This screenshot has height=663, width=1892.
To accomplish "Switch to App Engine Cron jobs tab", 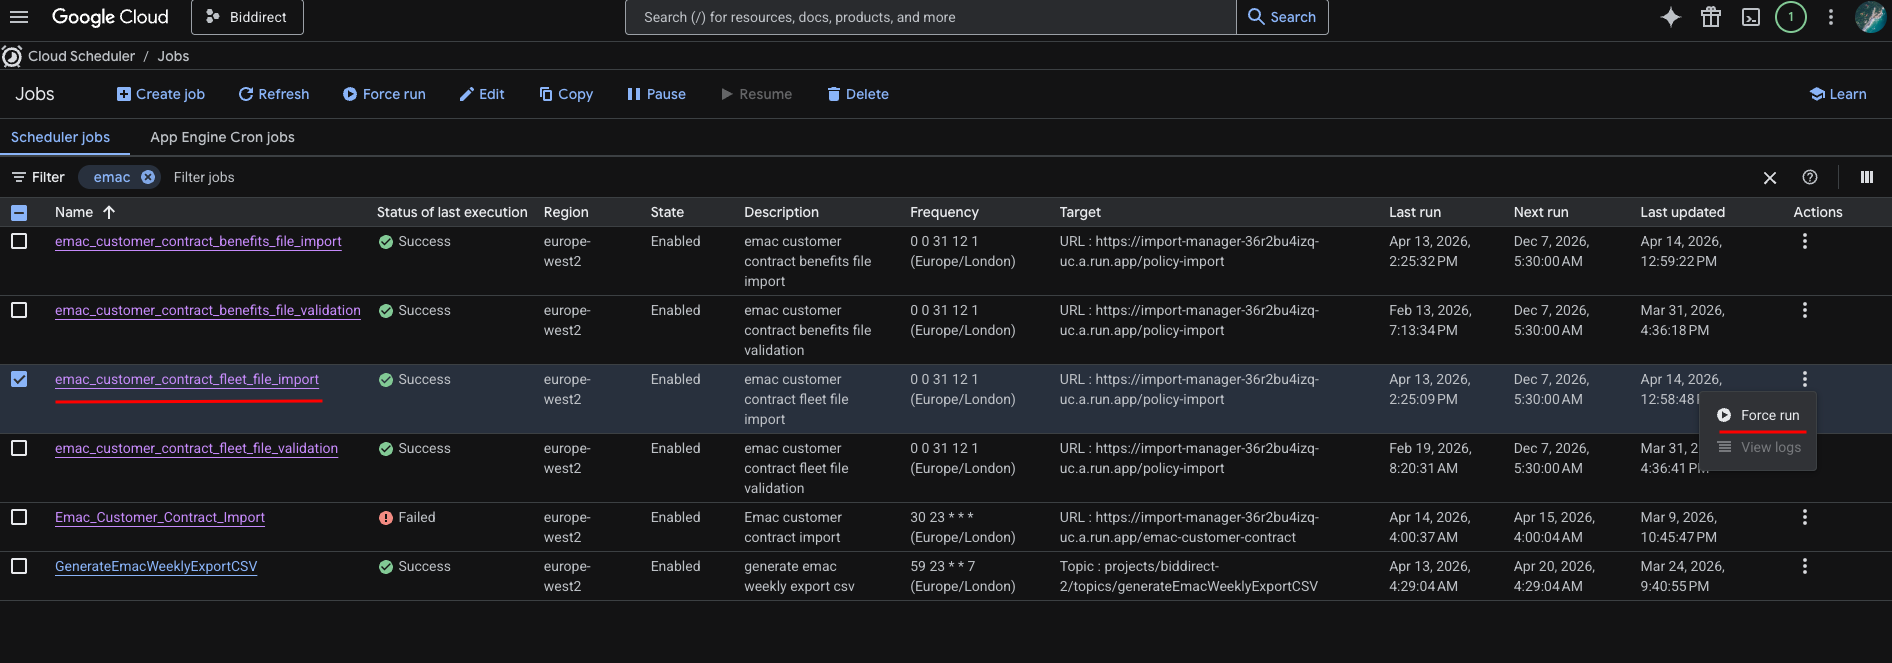I will click(222, 137).
